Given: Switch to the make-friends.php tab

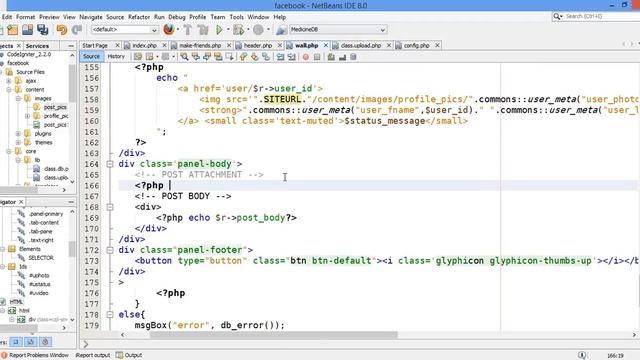Looking at the screenshot, I should pyautogui.click(x=200, y=46).
